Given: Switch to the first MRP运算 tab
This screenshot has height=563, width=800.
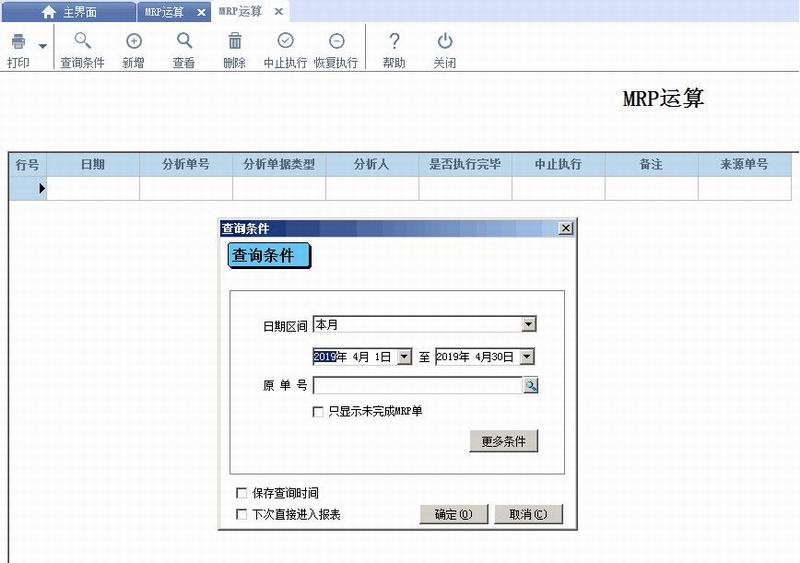Looking at the screenshot, I should [165, 12].
